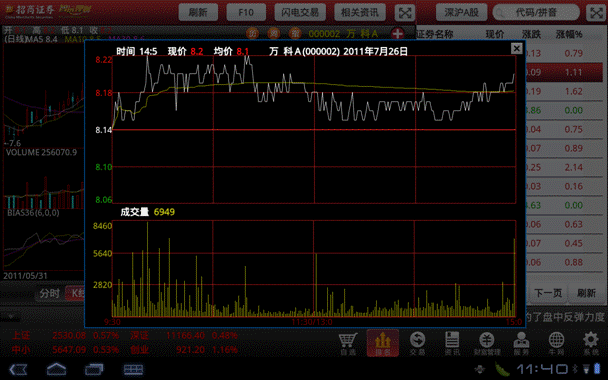Go to 下一页 next page
608x380 pixels.
click(548, 293)
